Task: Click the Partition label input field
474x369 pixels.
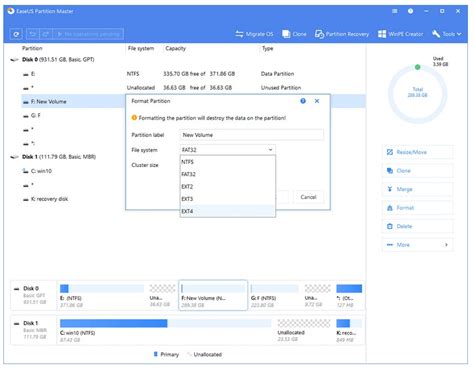Action: click(251, 135)
